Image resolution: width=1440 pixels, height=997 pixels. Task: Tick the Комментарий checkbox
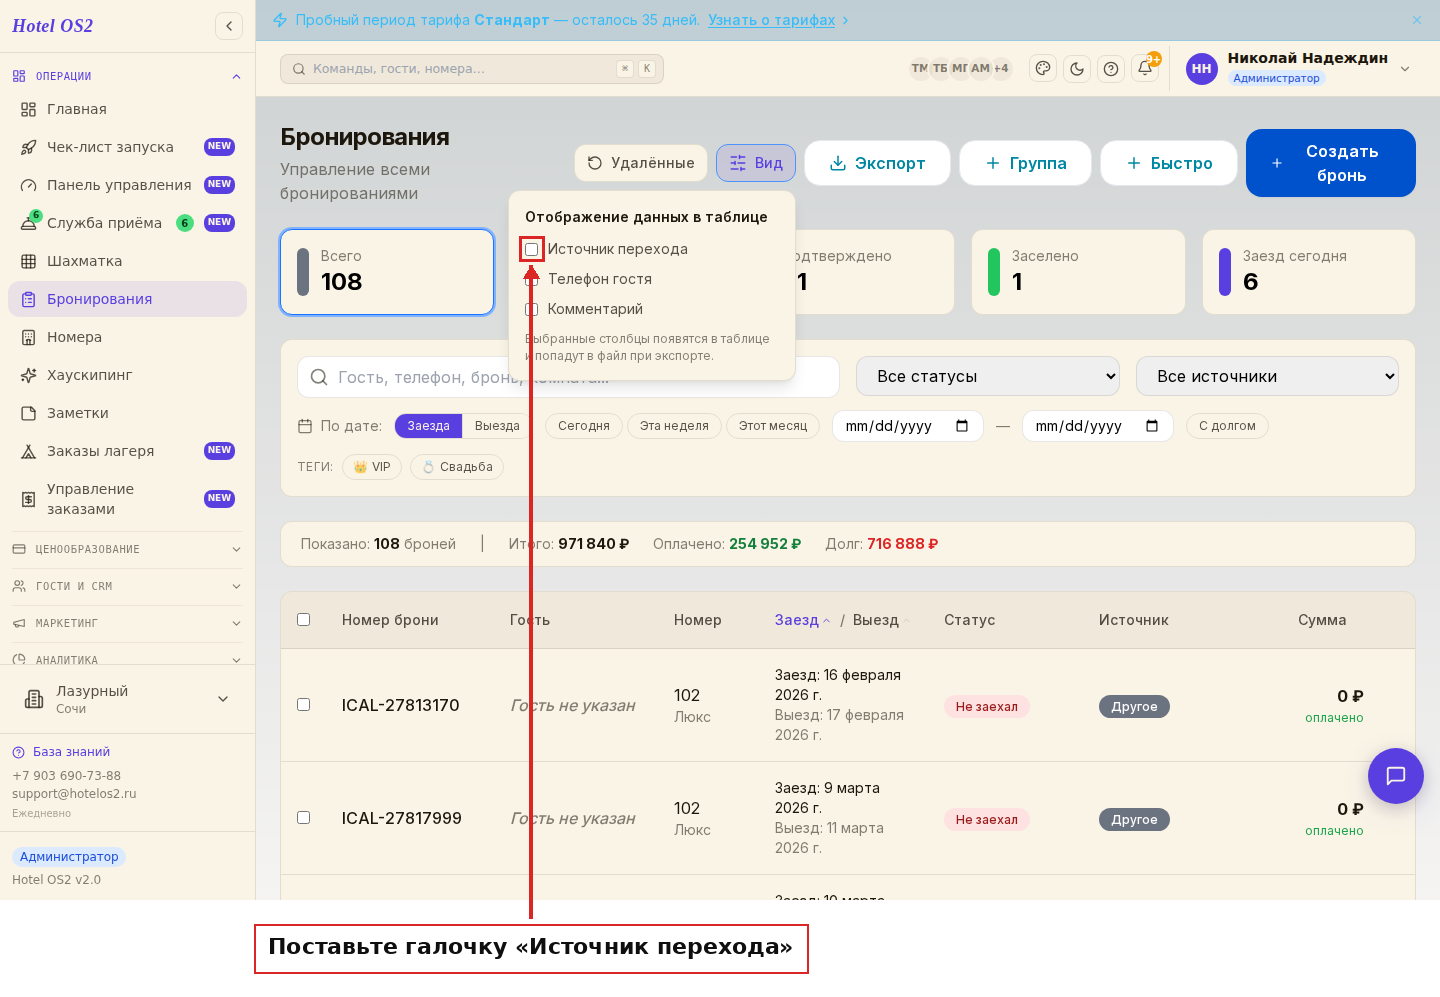[x=532, y=309]
